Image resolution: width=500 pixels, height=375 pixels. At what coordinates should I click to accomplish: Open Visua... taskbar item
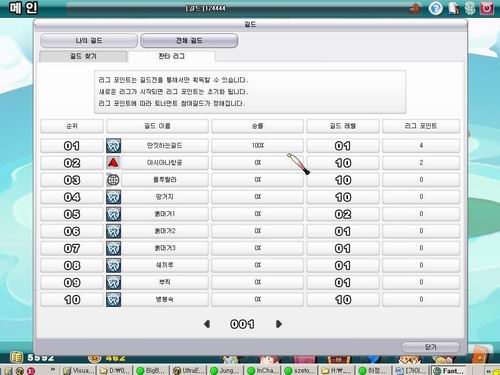[79, 370]
